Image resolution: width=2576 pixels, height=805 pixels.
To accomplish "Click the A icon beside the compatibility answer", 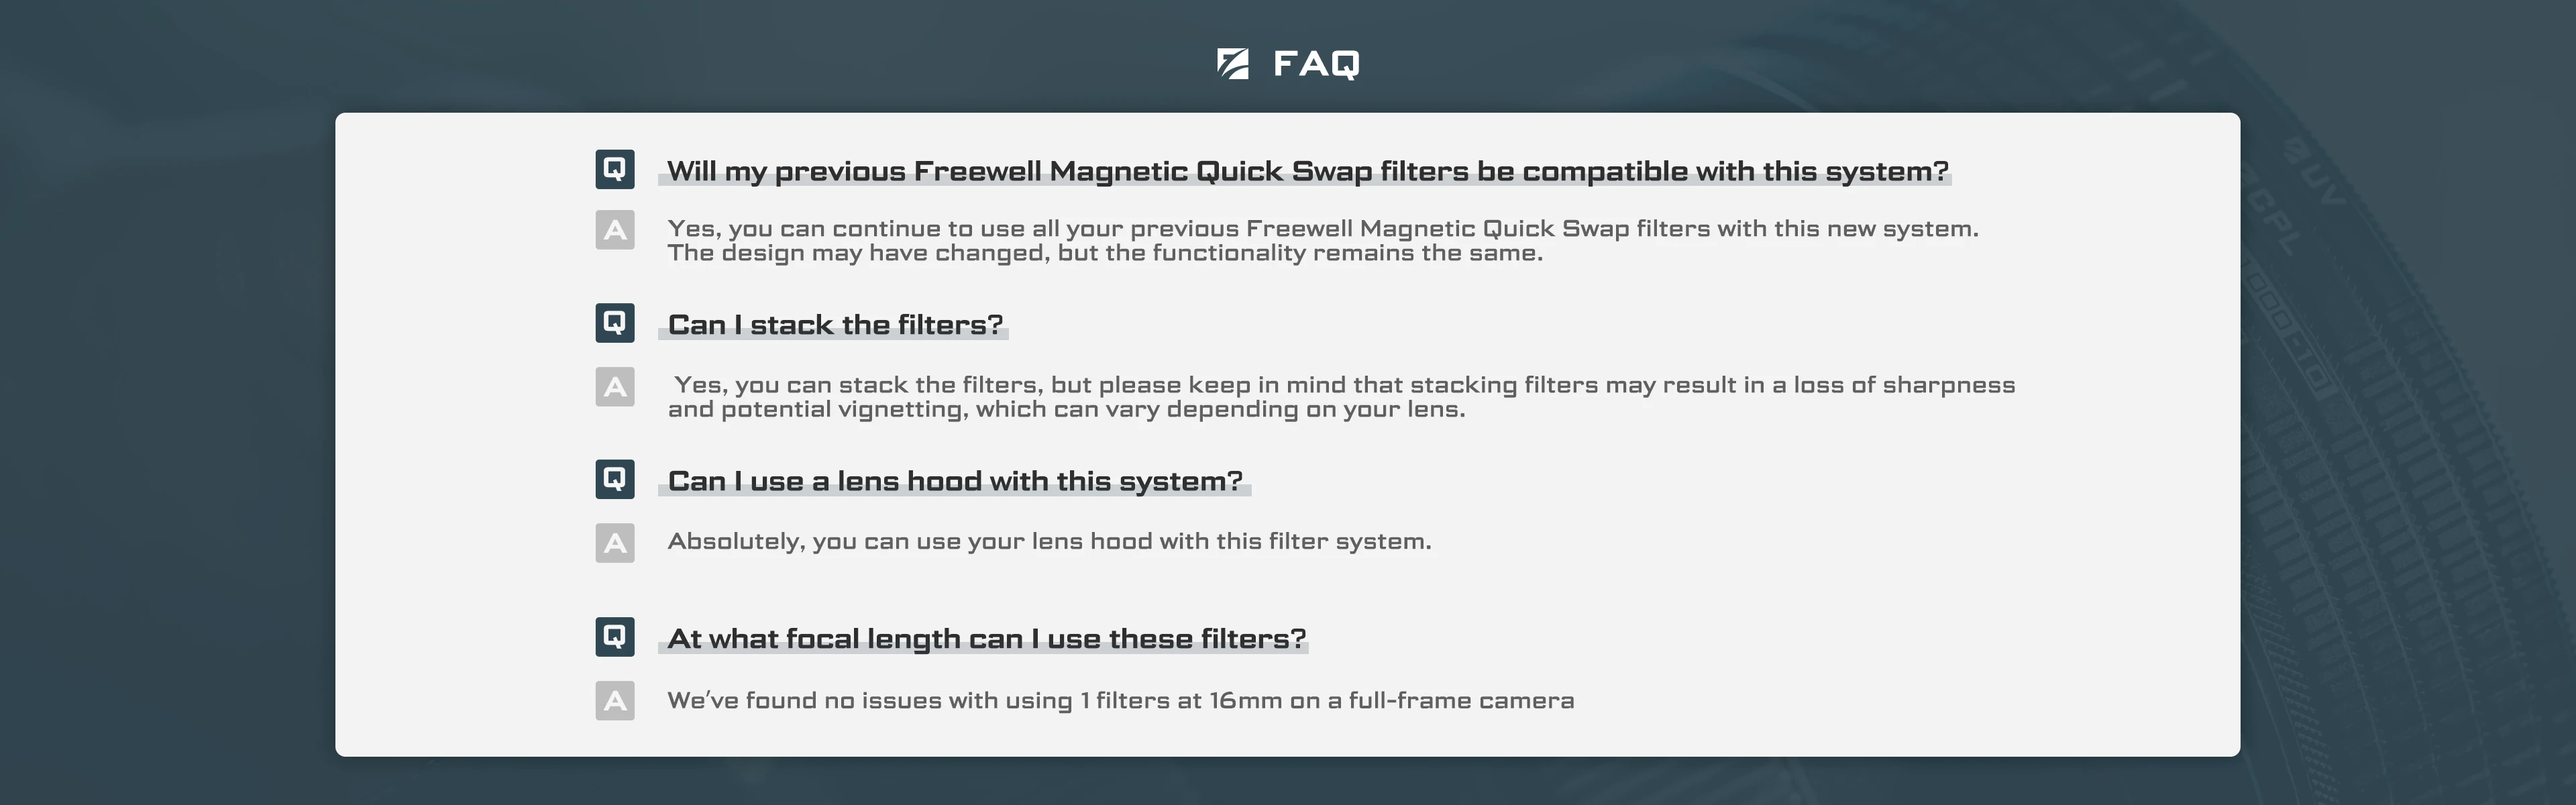I will click(x=615, y=230).
